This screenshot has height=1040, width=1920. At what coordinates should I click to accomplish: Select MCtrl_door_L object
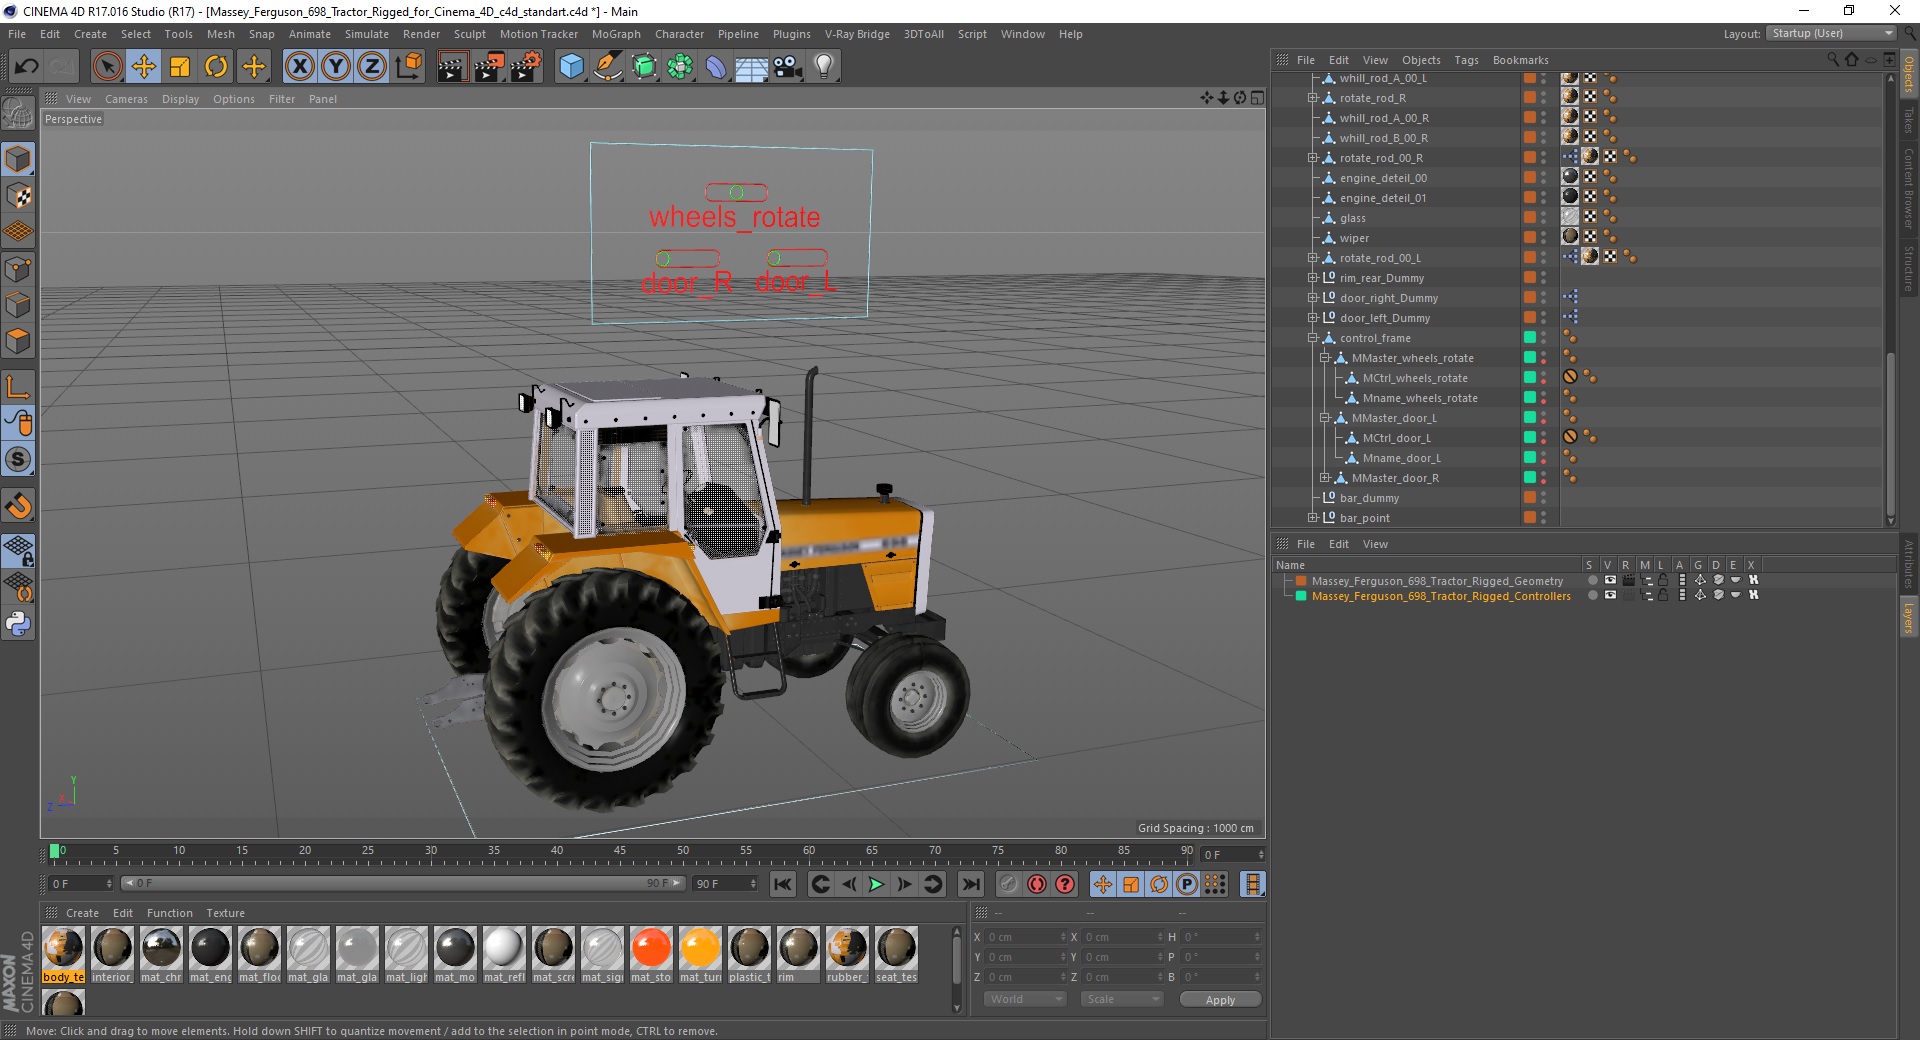[x=1396, y=438]
